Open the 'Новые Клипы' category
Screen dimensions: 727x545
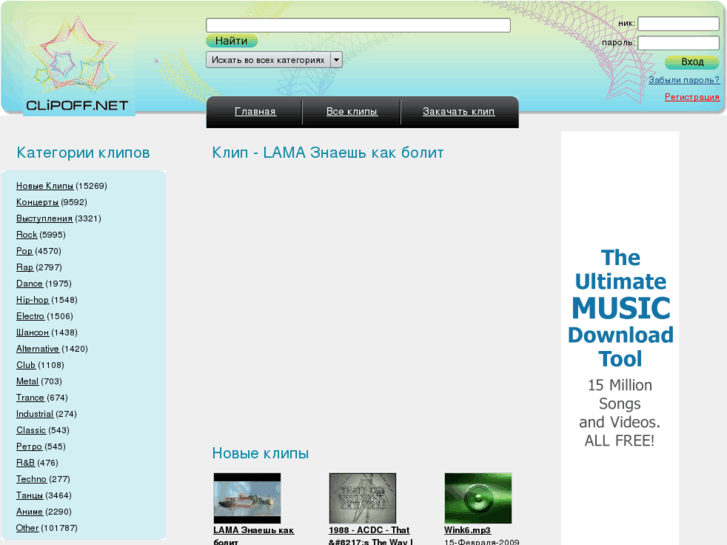click(45, 186)
